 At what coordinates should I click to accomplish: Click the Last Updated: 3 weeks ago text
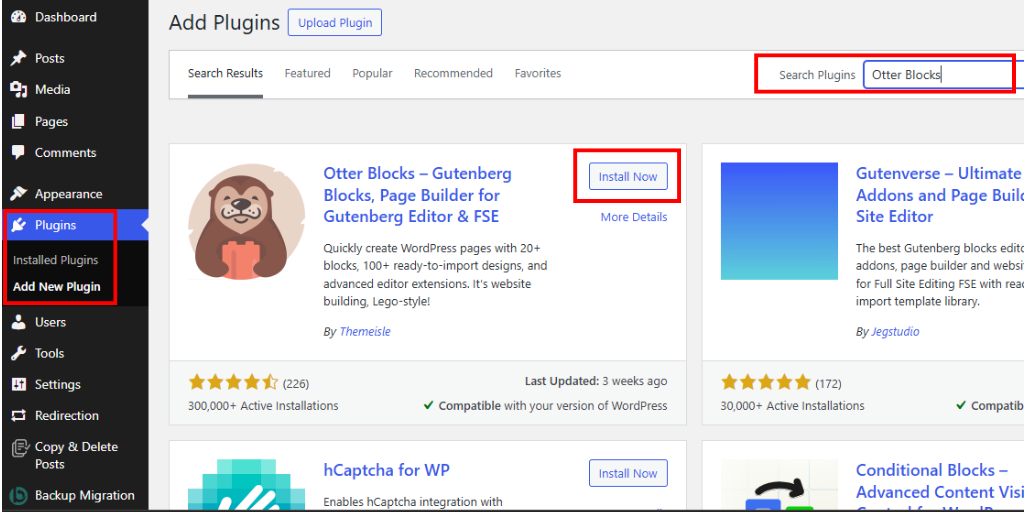596,381
